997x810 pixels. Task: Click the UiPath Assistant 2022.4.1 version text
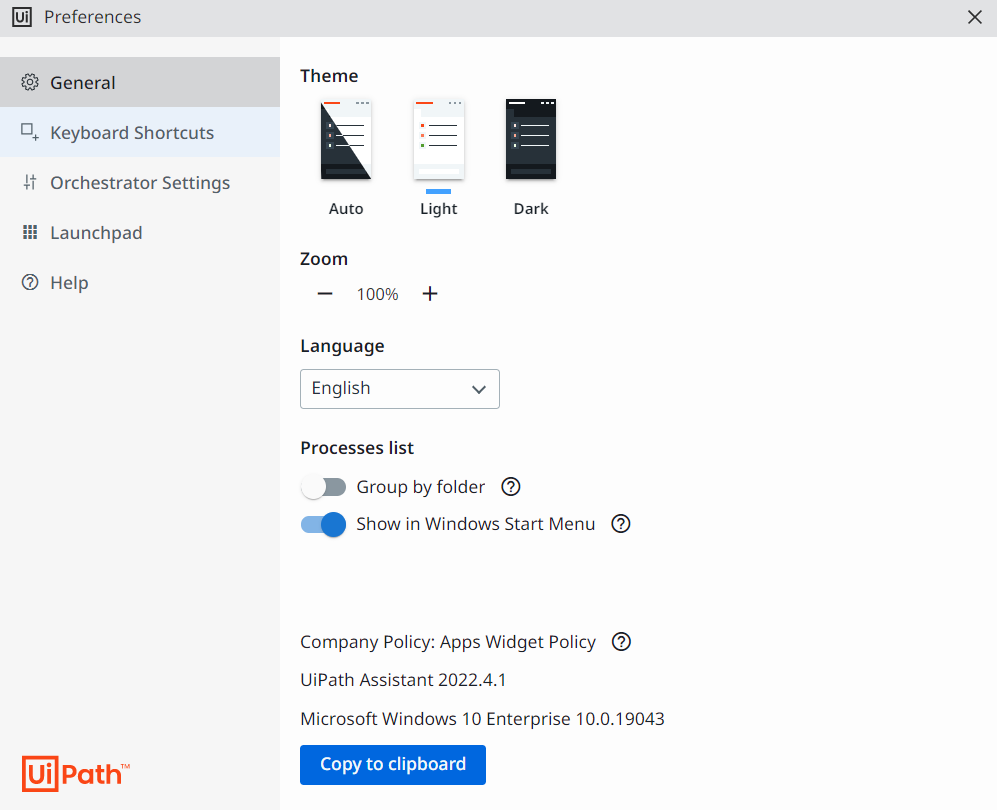(x=403, y=680)
